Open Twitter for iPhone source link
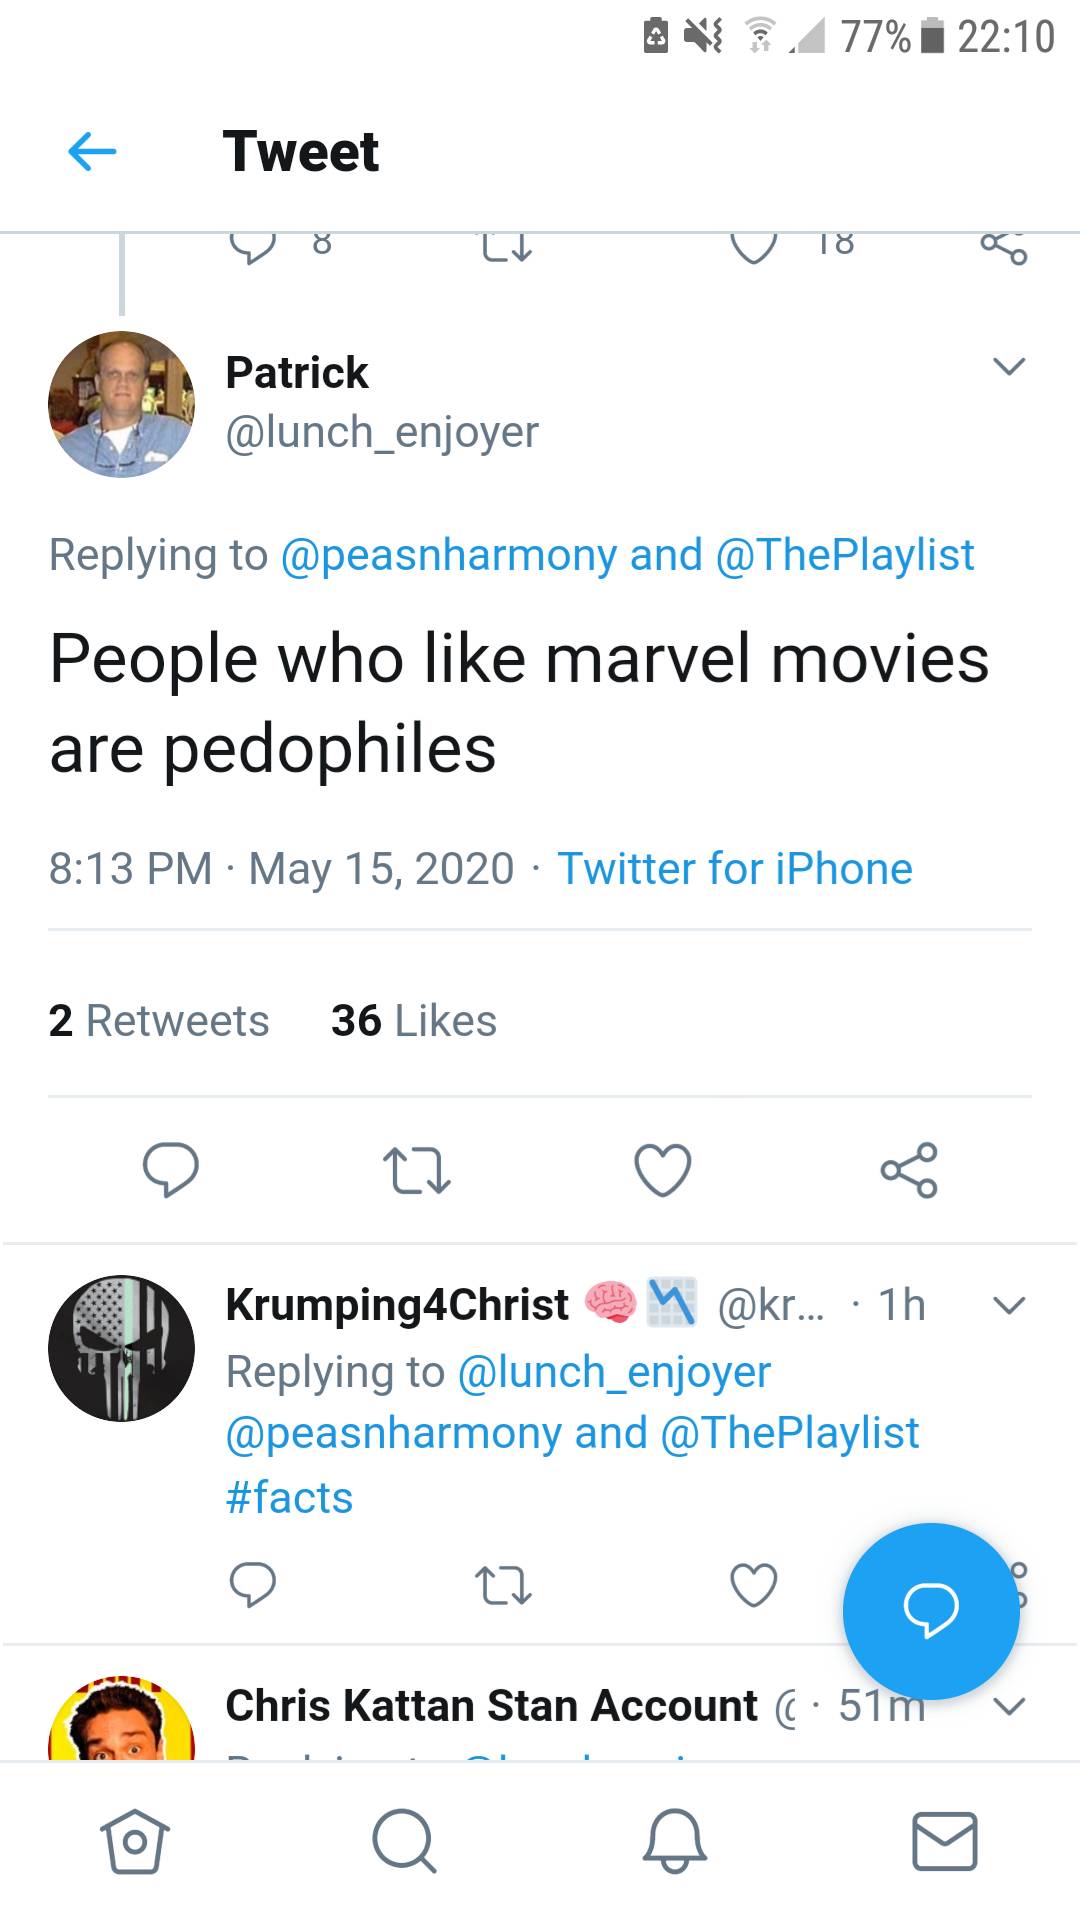 [733, 869]
